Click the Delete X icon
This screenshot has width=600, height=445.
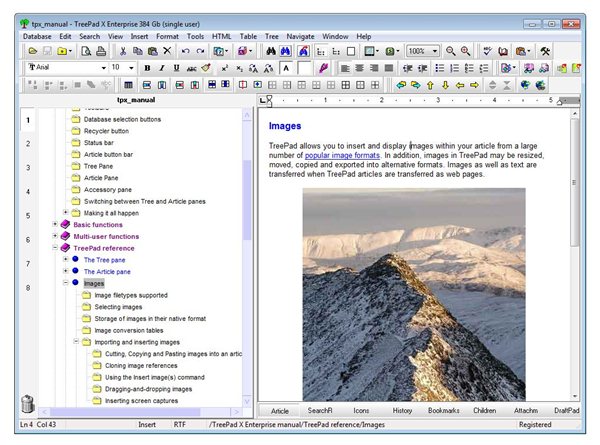pos(167,51)
